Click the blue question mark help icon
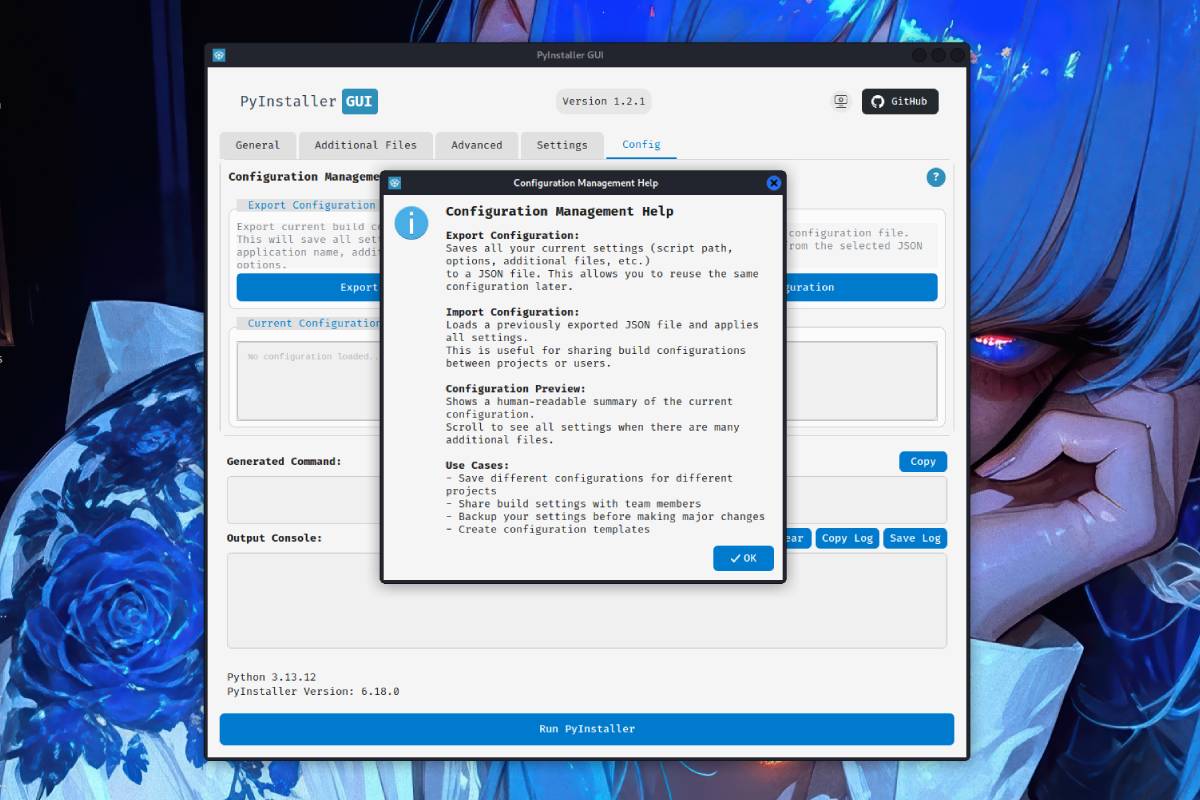Viewport: 1200px width, 800px height. click(x=936, y=177)
